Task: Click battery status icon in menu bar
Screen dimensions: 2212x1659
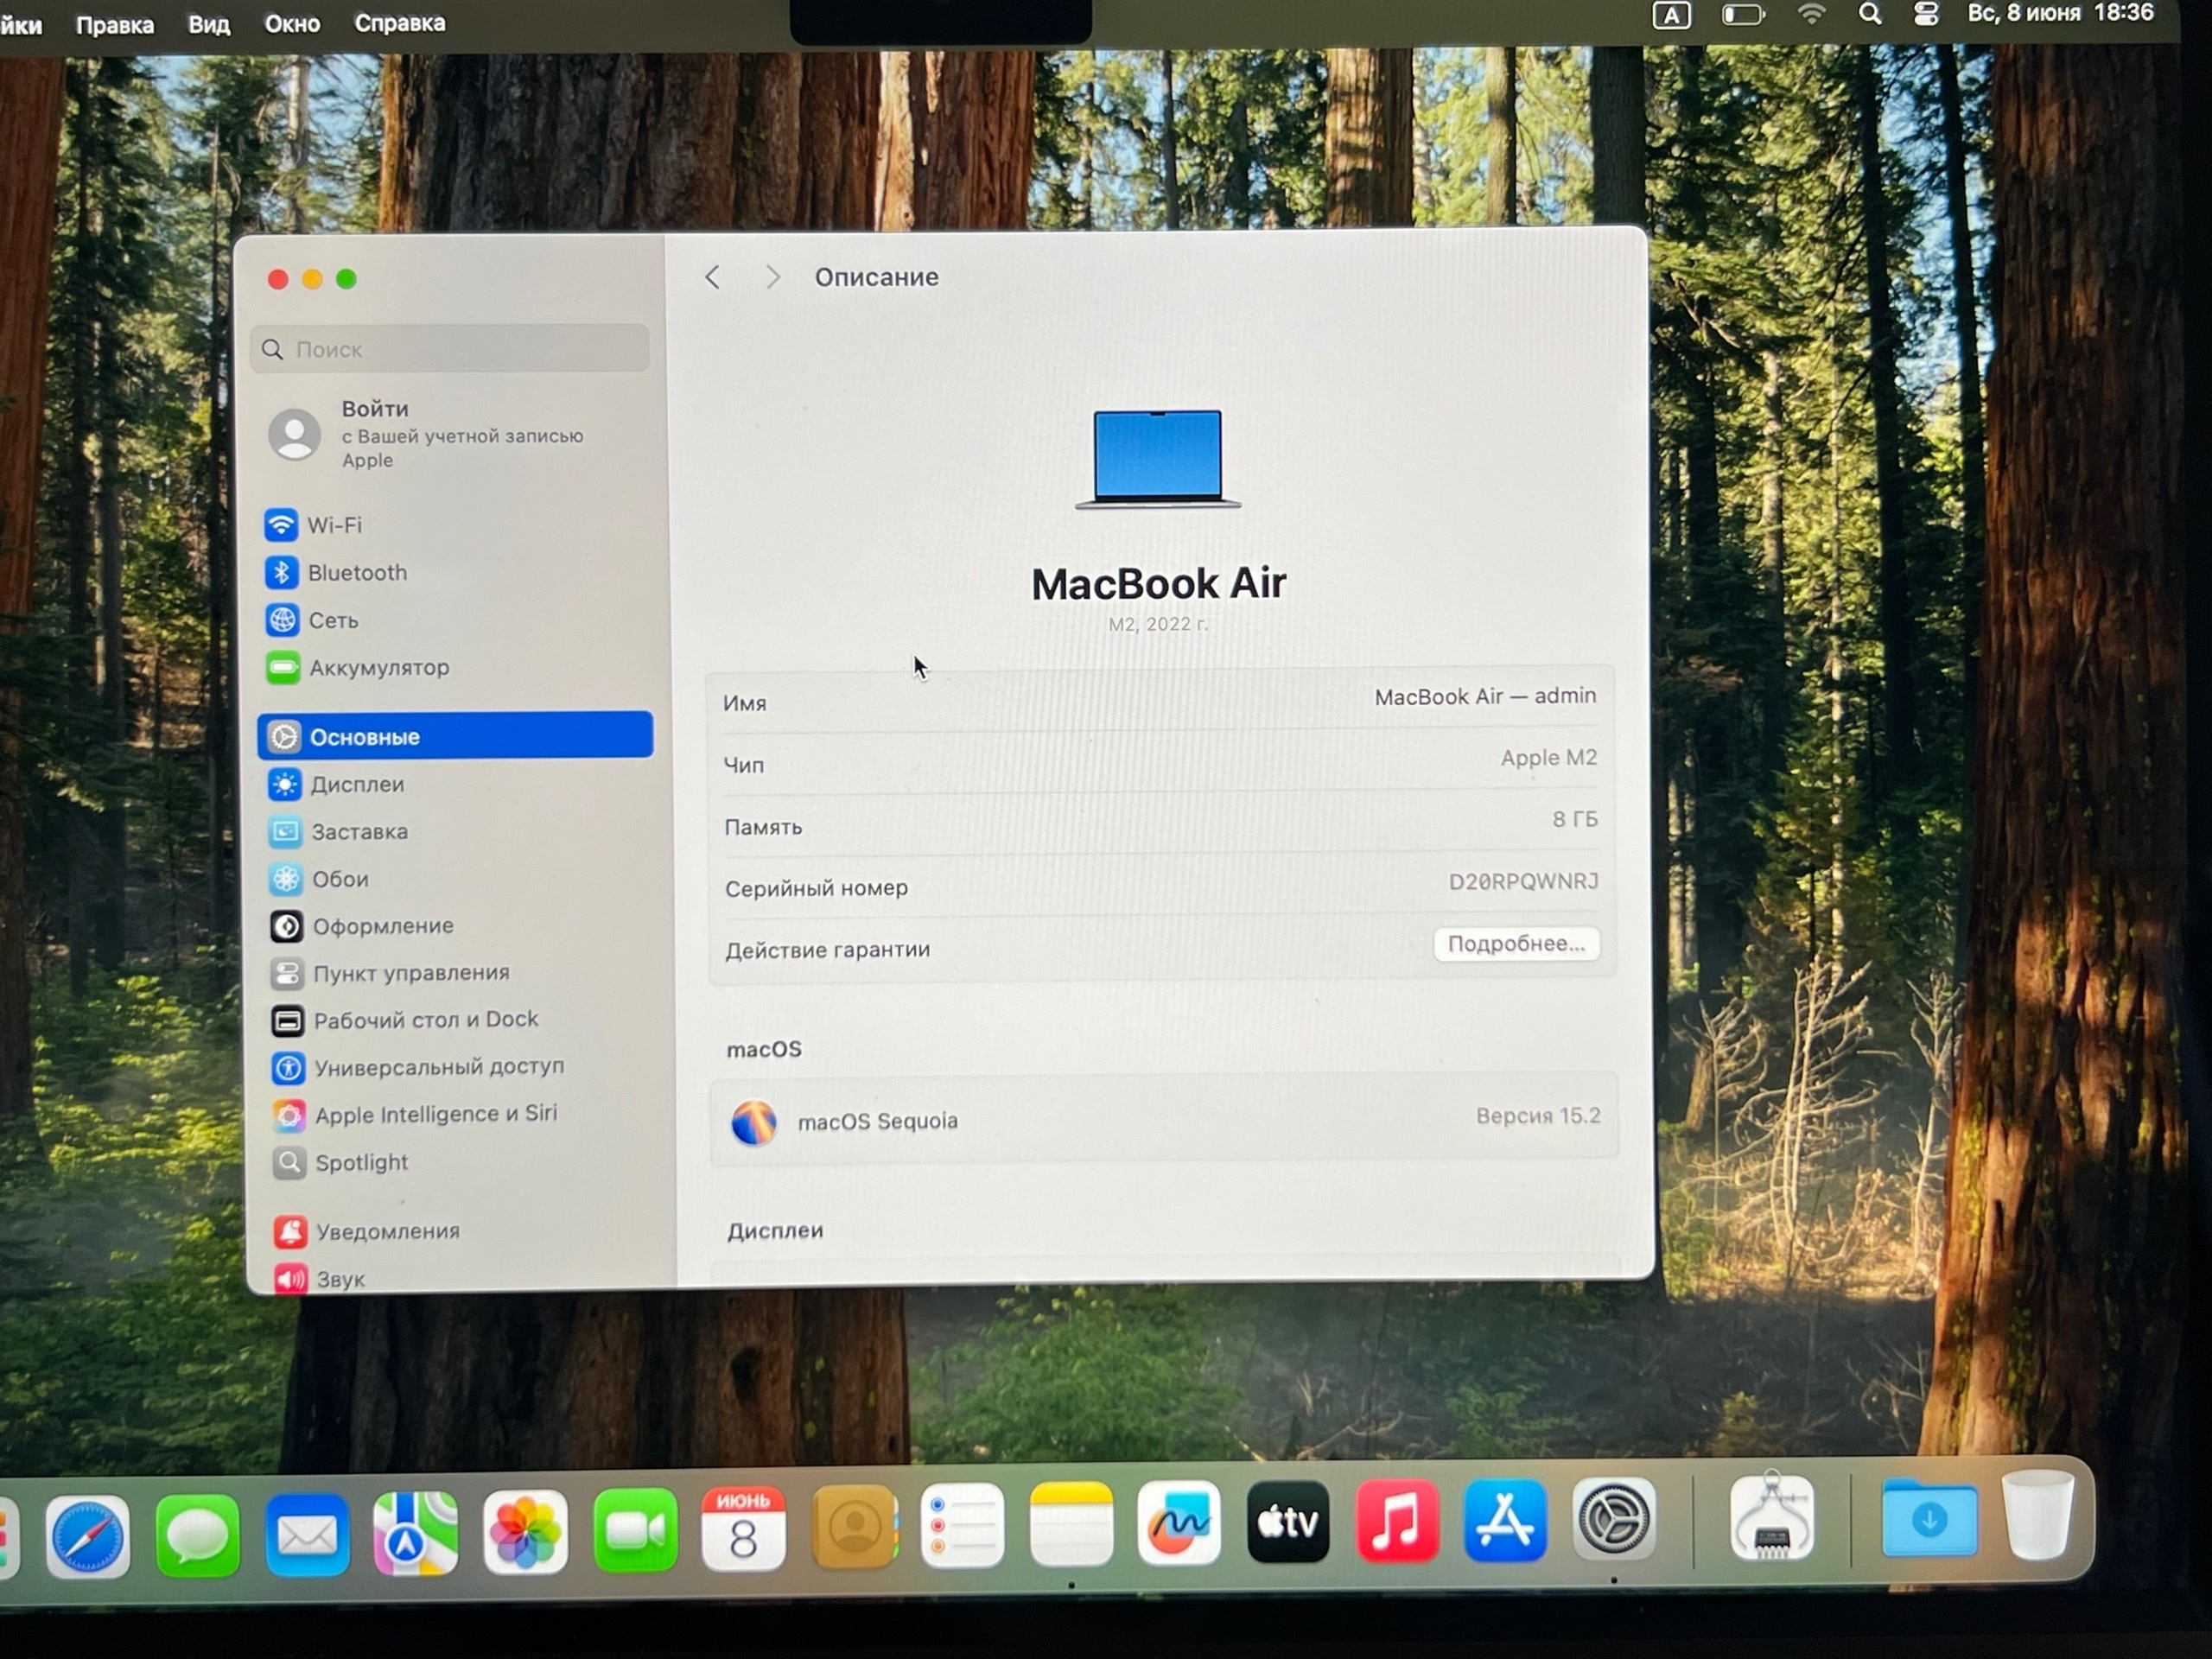Action: (1743, 15)
